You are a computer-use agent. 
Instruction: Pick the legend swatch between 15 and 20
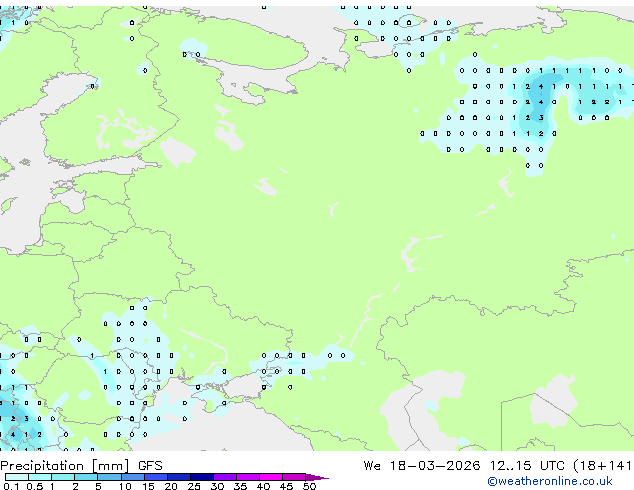[156, 477]
